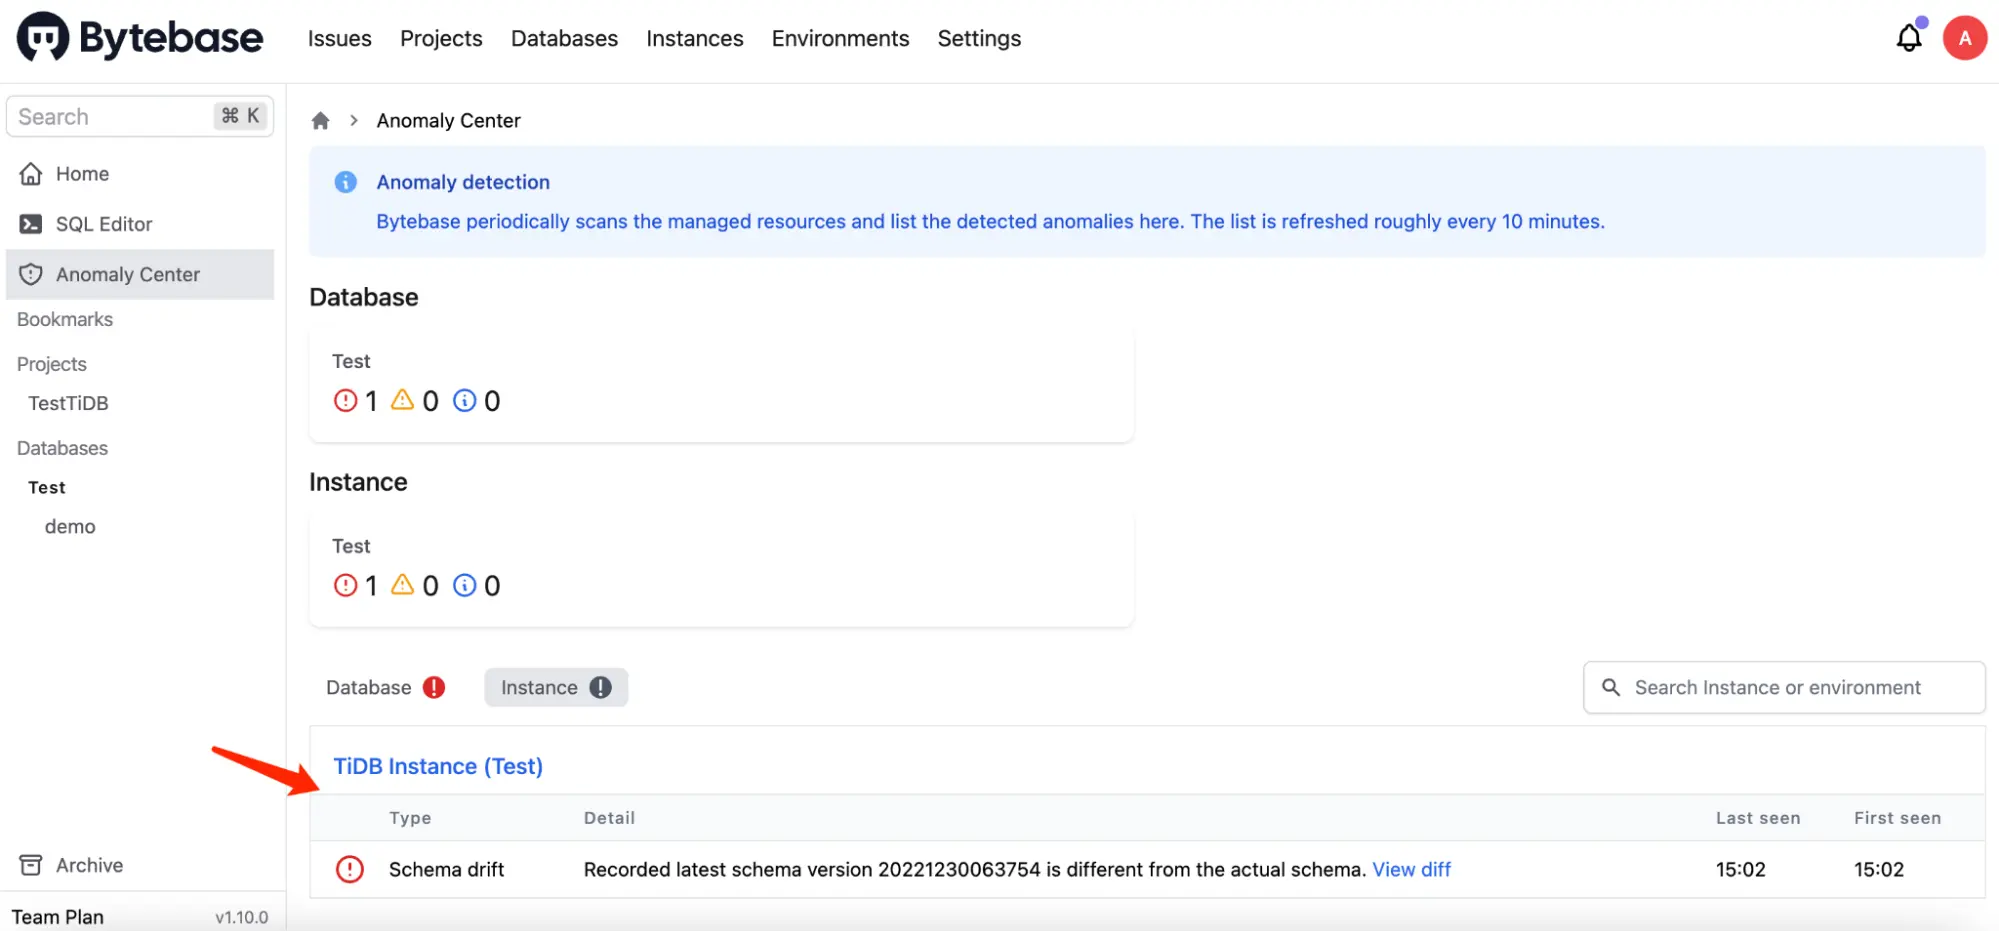The height and width of the screenshot is (932, 1999).
Task: Click the ⌘ K shortcut badge
Action: pyautogui.click(x=240, y=116)
